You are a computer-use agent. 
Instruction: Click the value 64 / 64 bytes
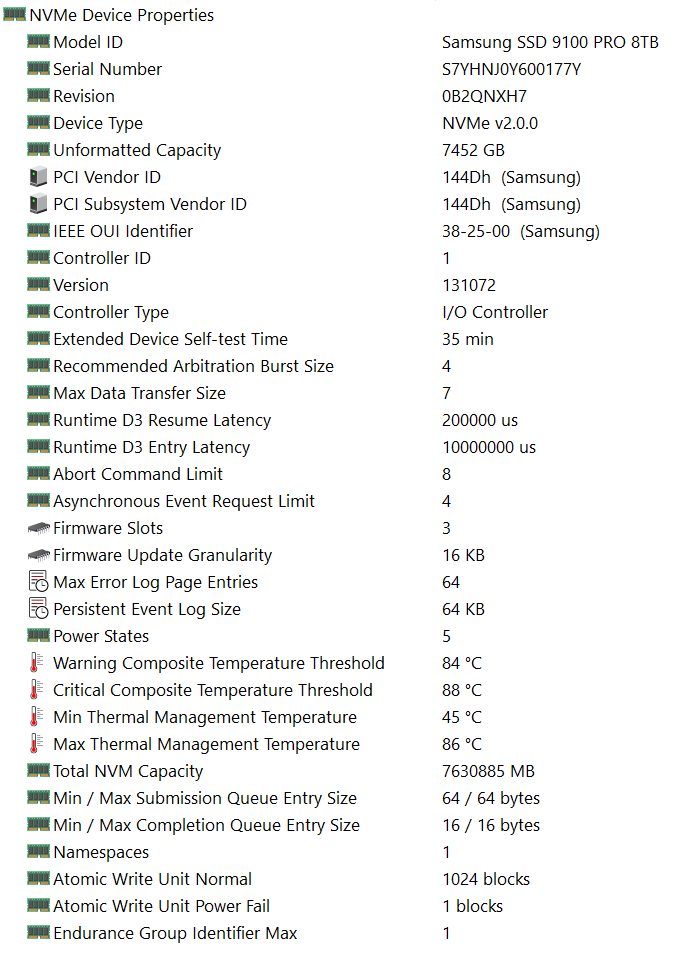click(x=491, y=798)
